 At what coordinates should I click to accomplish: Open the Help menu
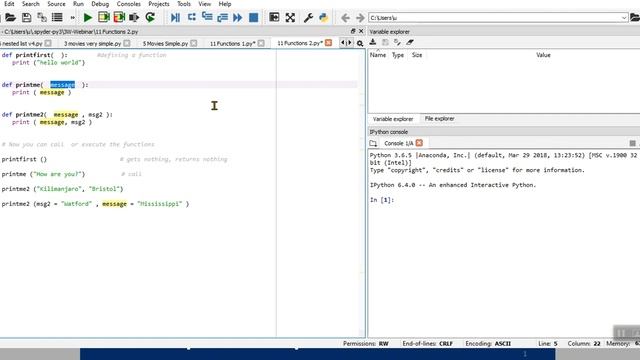(x=224, y=4)
